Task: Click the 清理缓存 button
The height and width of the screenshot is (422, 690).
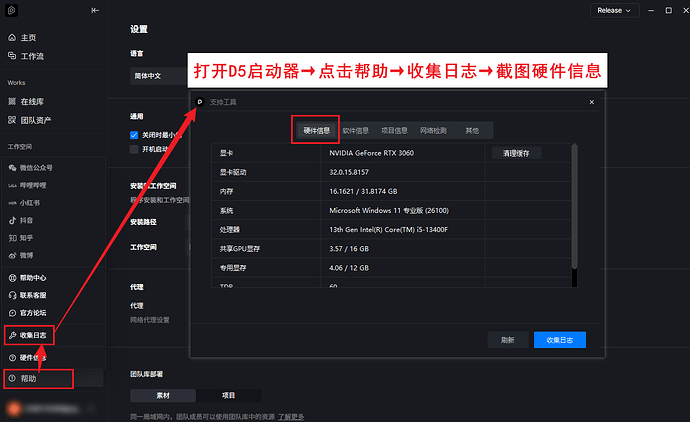Action: pyautogui.click(x=522, y=153)
